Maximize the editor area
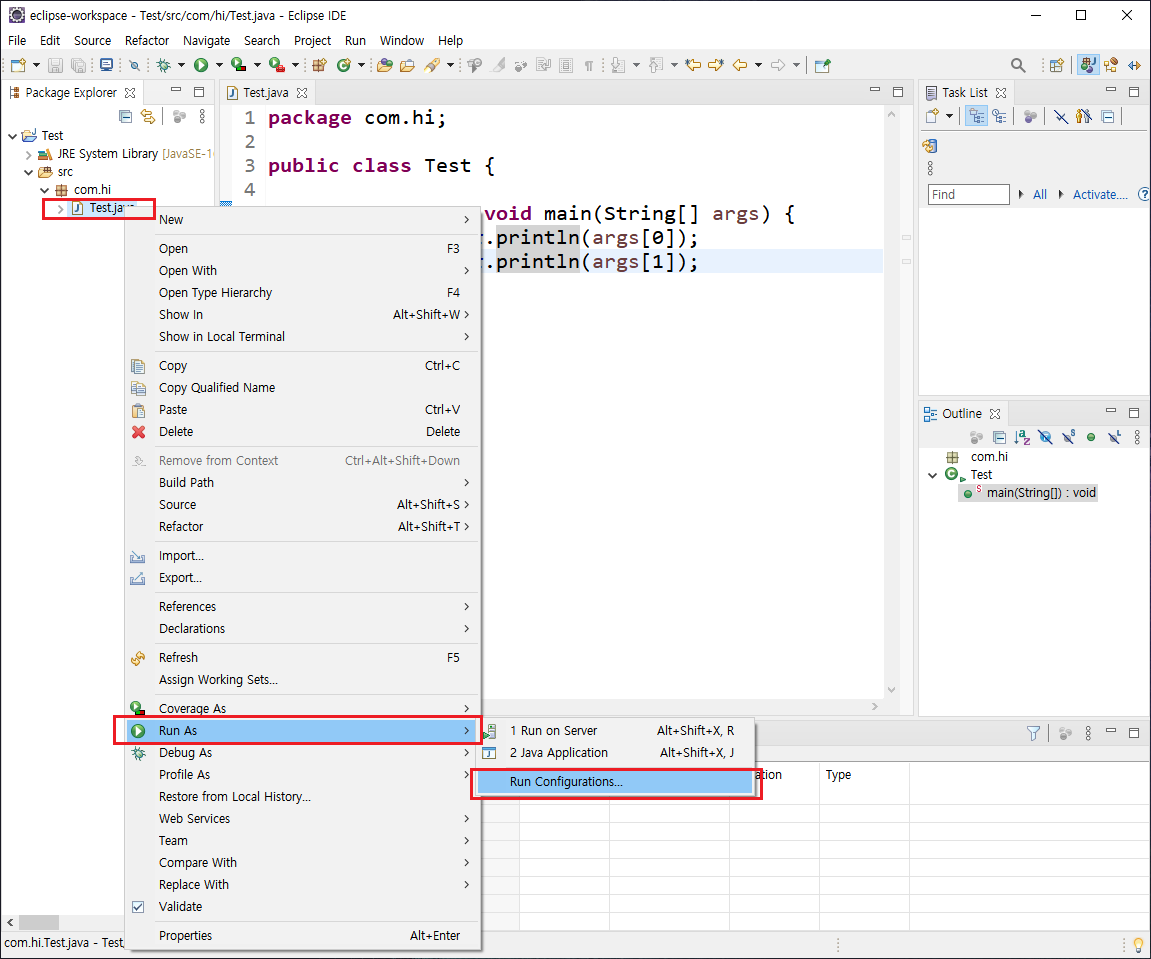 tap(898, 91)
